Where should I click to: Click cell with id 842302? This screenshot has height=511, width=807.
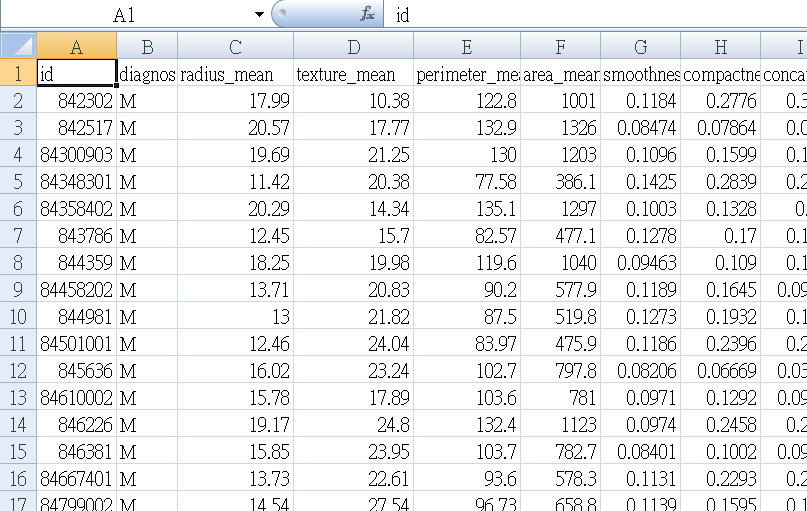tap(77, 100)
